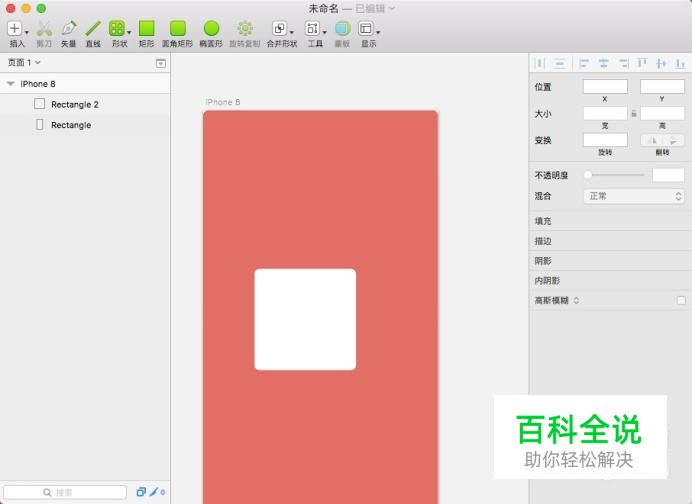Image resolution: width=692 pixels, height=504 pixels.
Task: Click align bottom icon
Action: [x=680, y=64]
